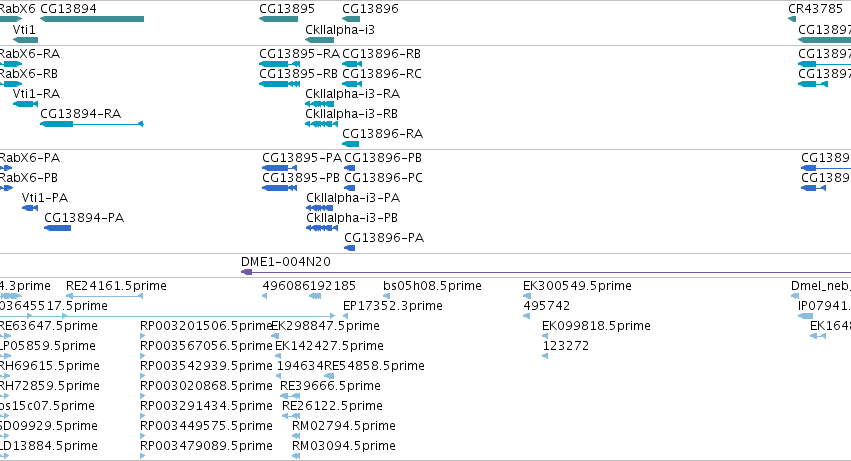Select the RP003567056.5prime EST

click(143, 356)
